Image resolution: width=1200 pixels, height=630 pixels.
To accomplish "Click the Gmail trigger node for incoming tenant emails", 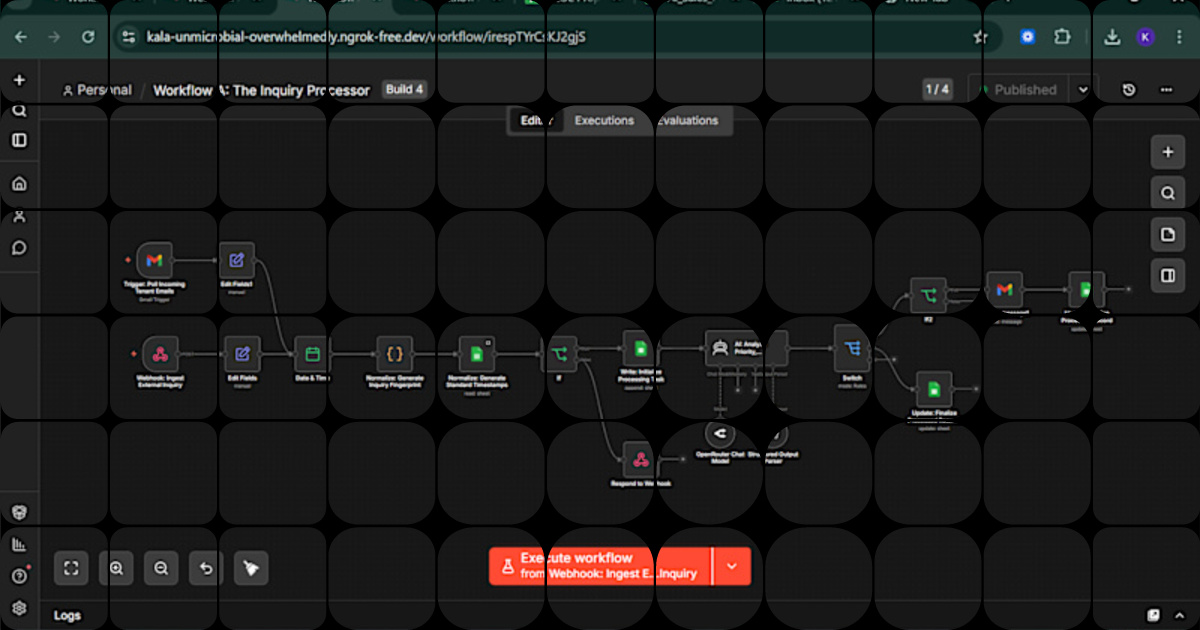I will point(154,260).
